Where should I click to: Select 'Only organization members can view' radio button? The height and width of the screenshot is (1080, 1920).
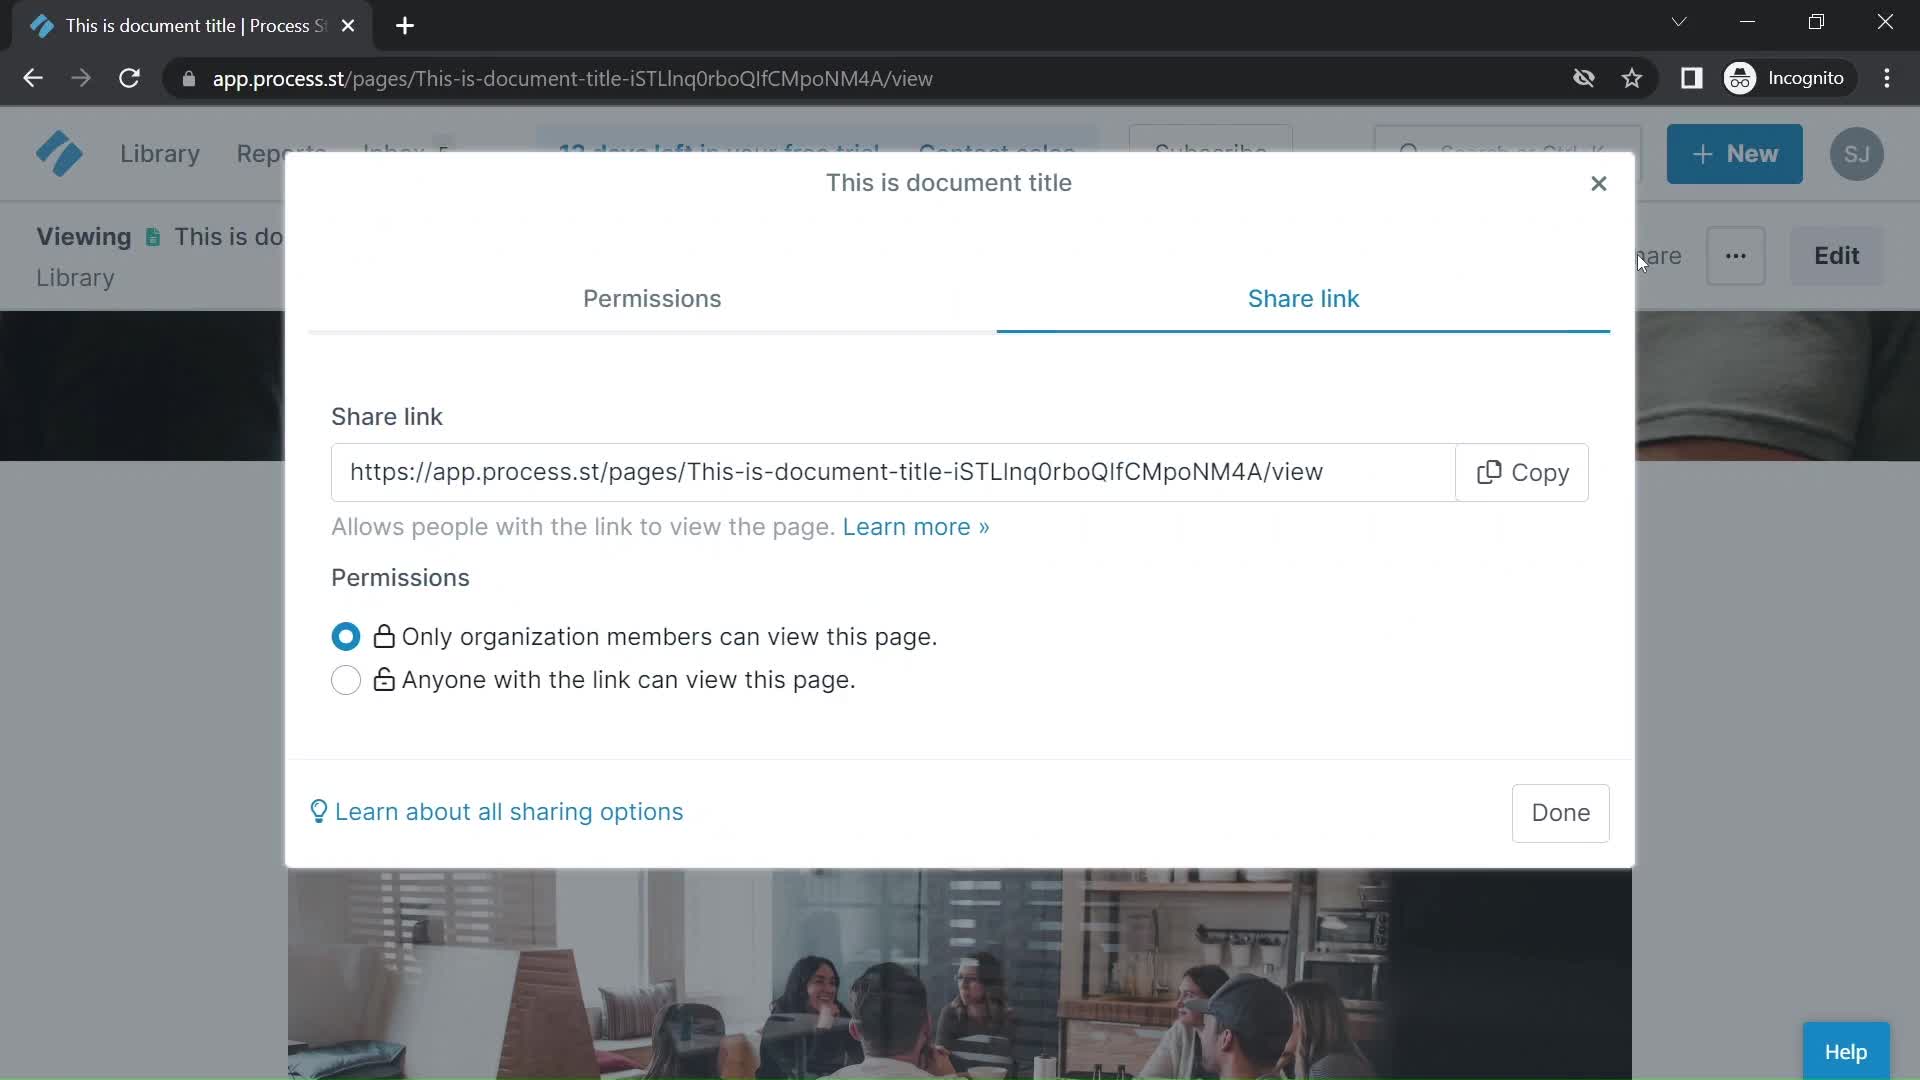pyautogui.click(x=345, y=637)
